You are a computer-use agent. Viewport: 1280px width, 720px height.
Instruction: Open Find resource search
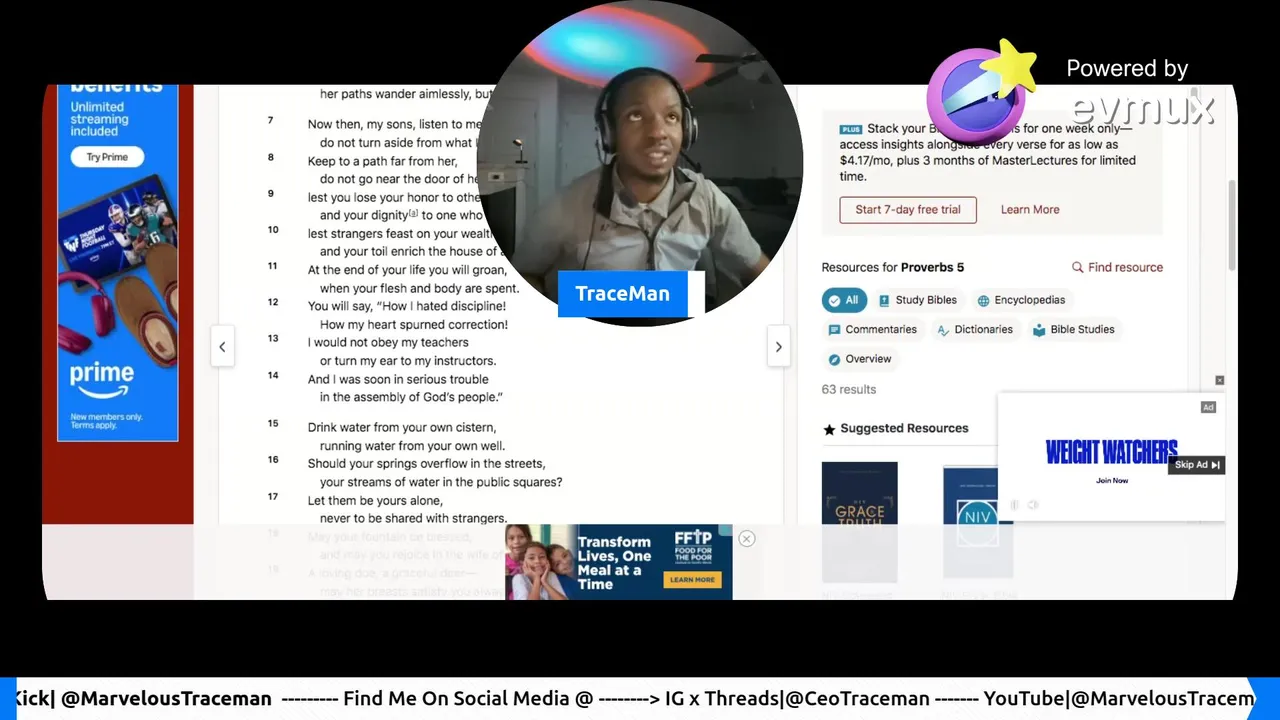click(x=1117, y=267)
